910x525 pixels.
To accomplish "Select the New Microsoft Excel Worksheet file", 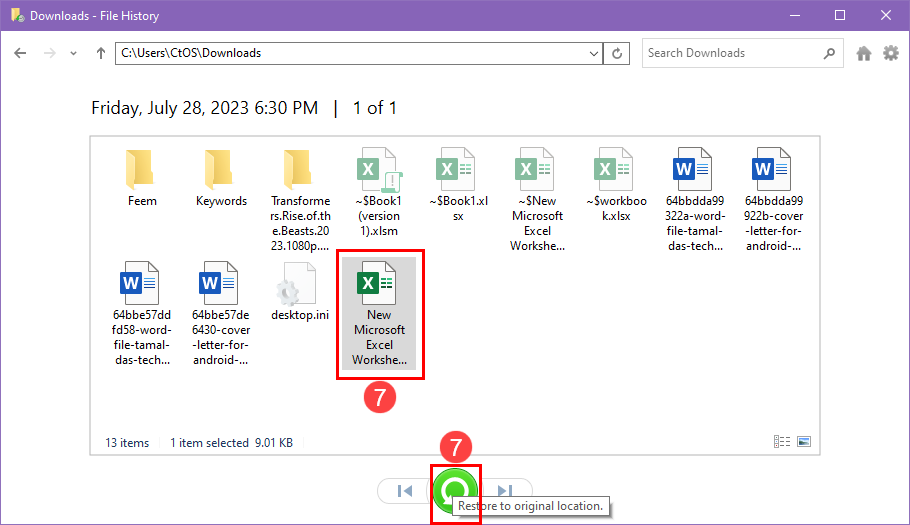I will (x=379, y=313).
